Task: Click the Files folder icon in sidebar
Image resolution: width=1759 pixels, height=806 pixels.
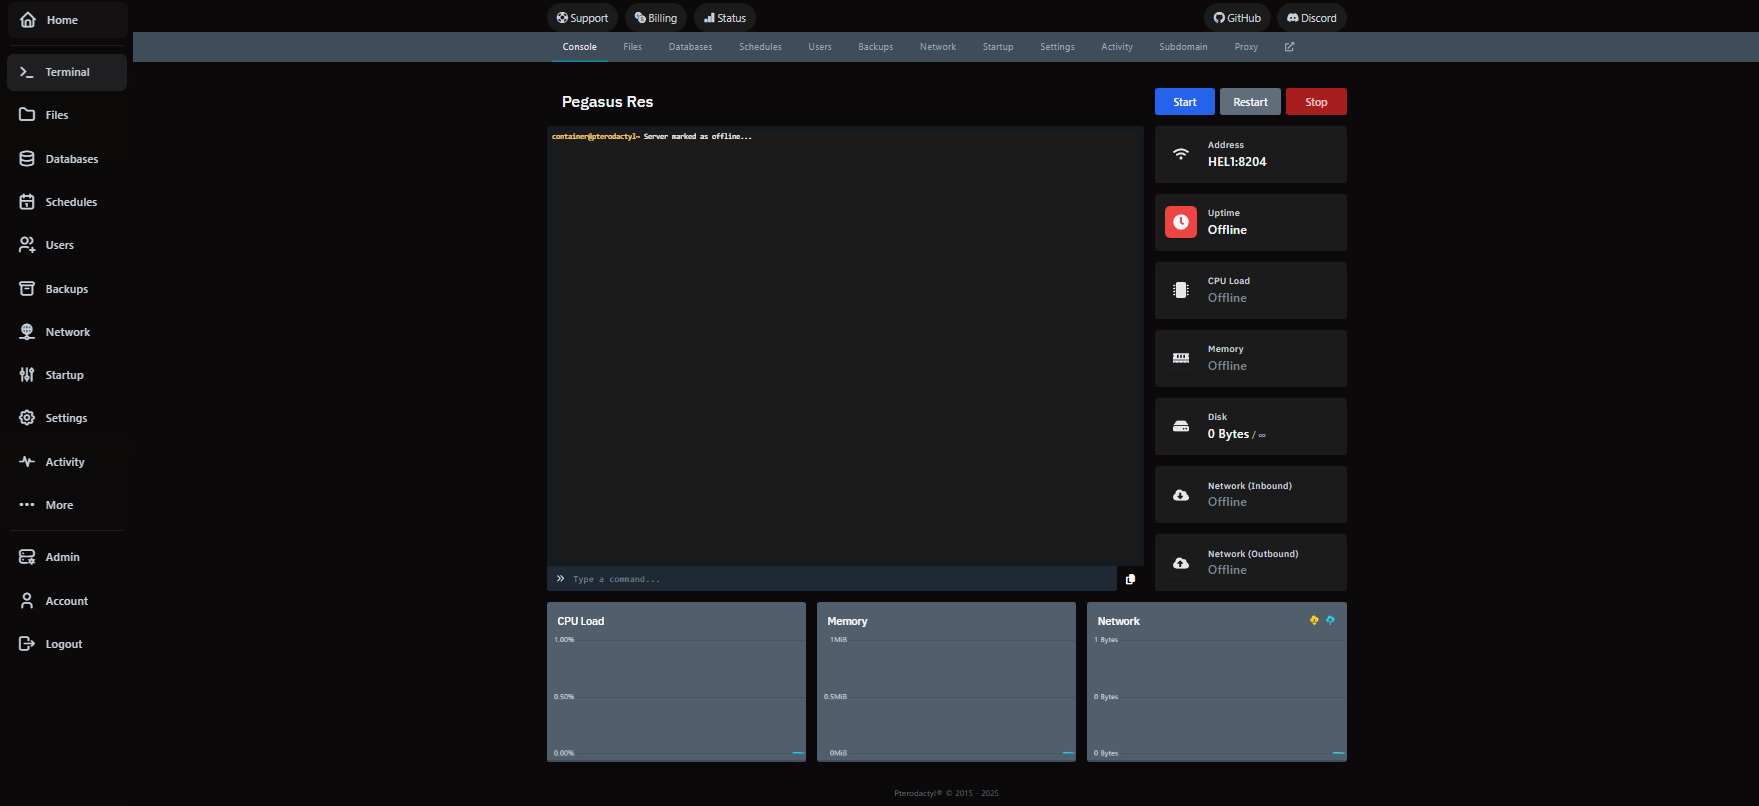Action: pyautogui.click(x=27, y=115)
